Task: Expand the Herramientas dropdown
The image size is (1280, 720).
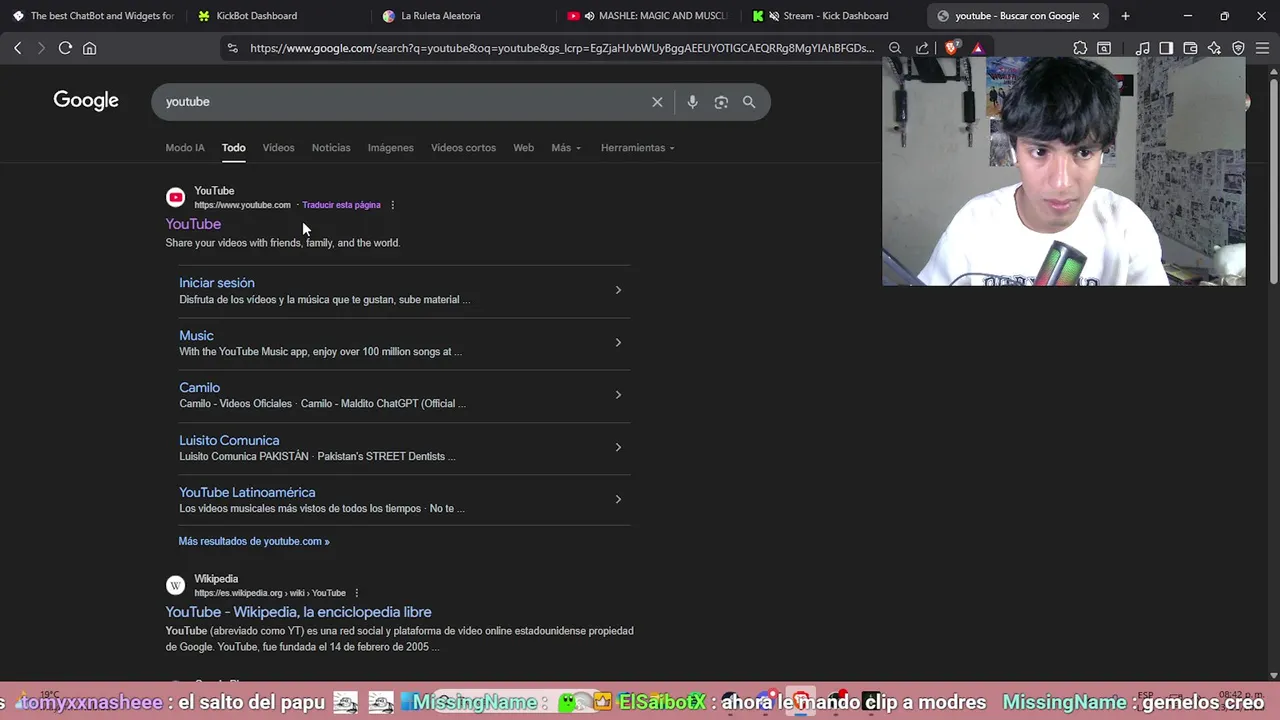Action: click(637, 148)
